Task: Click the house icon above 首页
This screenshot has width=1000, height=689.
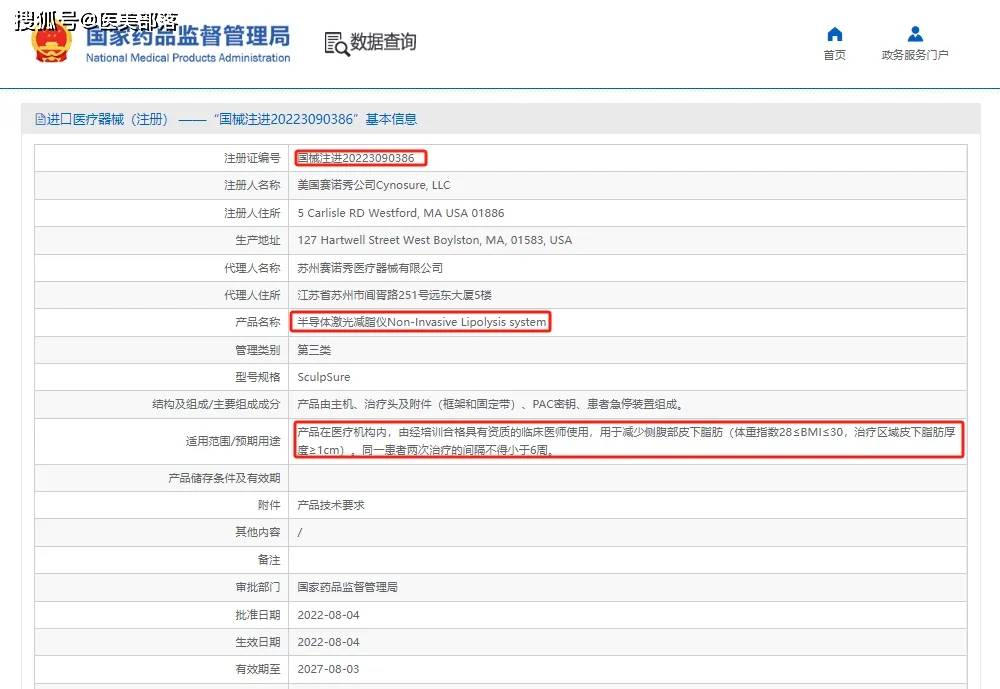Action: click(x=834, y=34)
